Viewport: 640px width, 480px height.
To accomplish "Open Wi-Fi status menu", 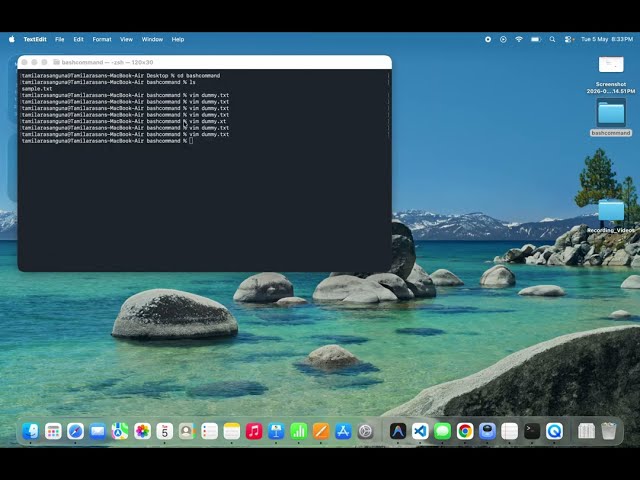I will 519,39.
